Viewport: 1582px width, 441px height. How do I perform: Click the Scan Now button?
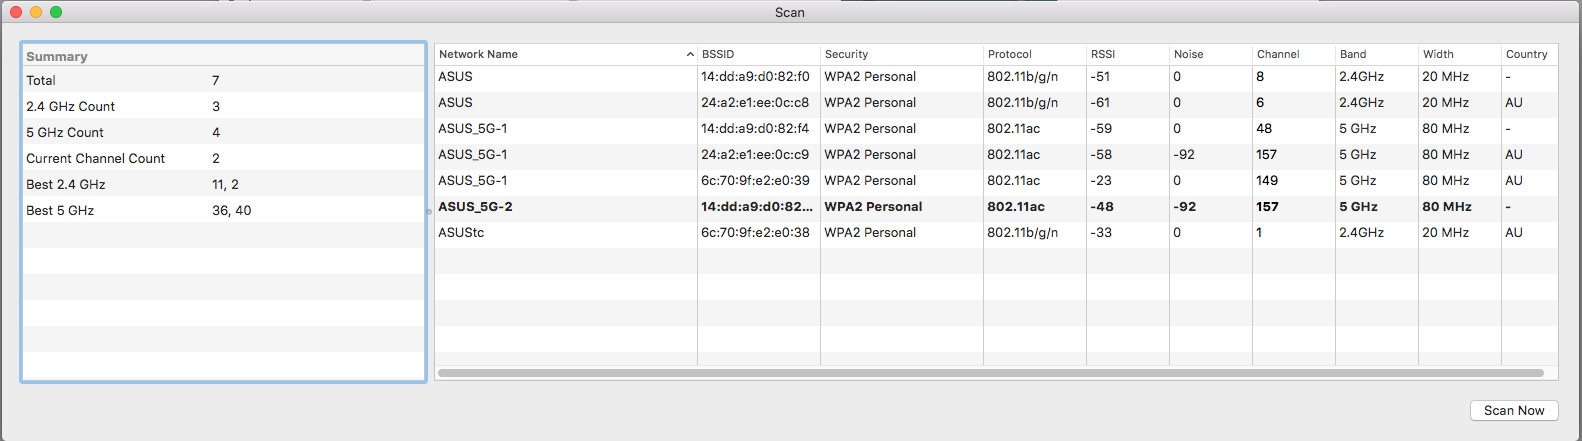click(1513, 411)
